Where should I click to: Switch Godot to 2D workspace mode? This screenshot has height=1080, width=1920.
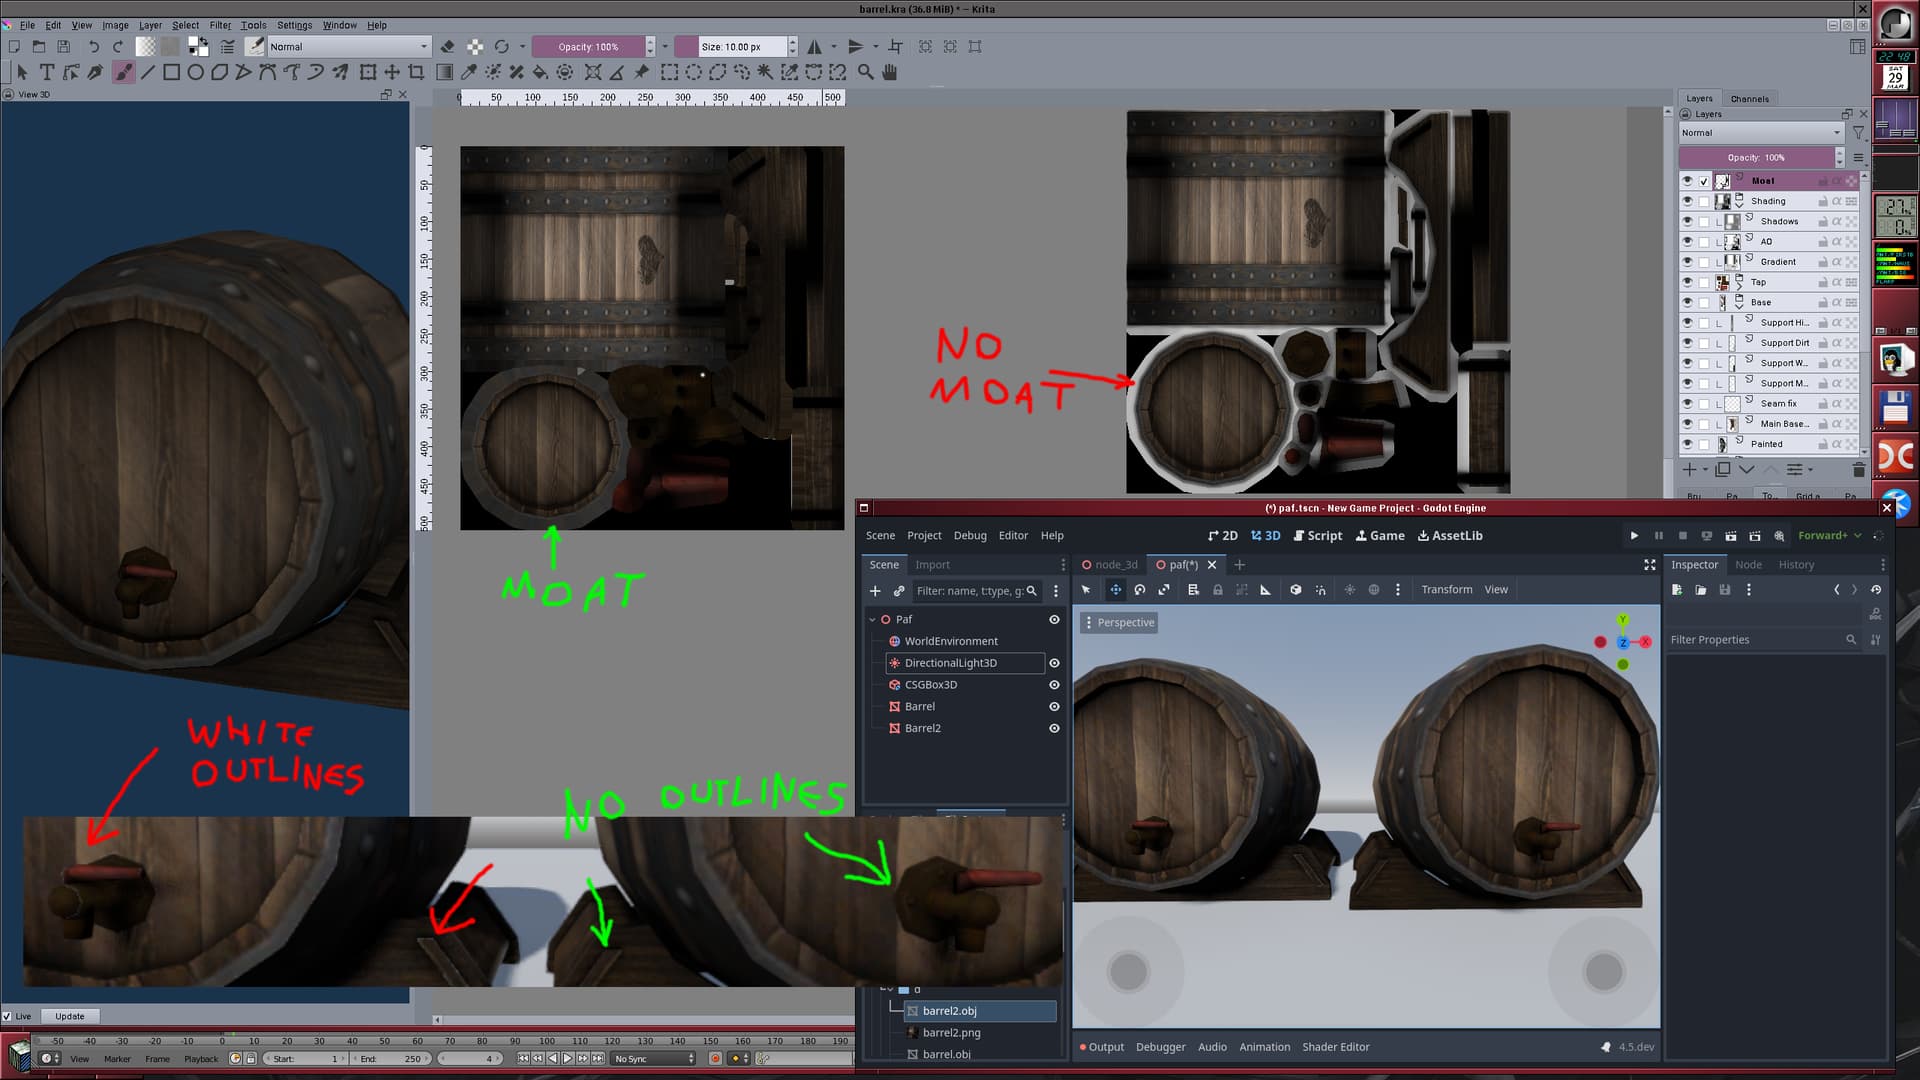[1224, 535]
